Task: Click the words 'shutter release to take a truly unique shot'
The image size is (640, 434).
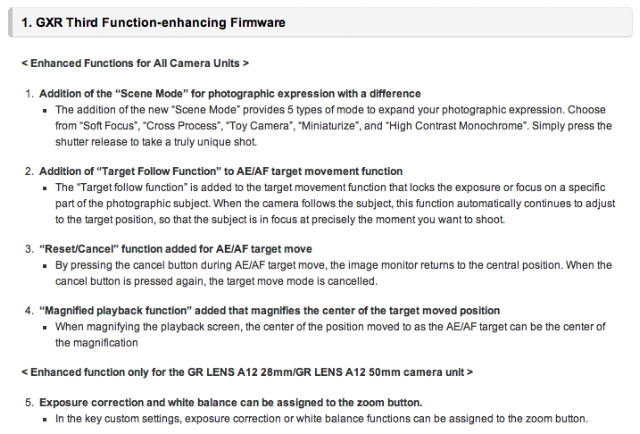Action: coord(156,142)
